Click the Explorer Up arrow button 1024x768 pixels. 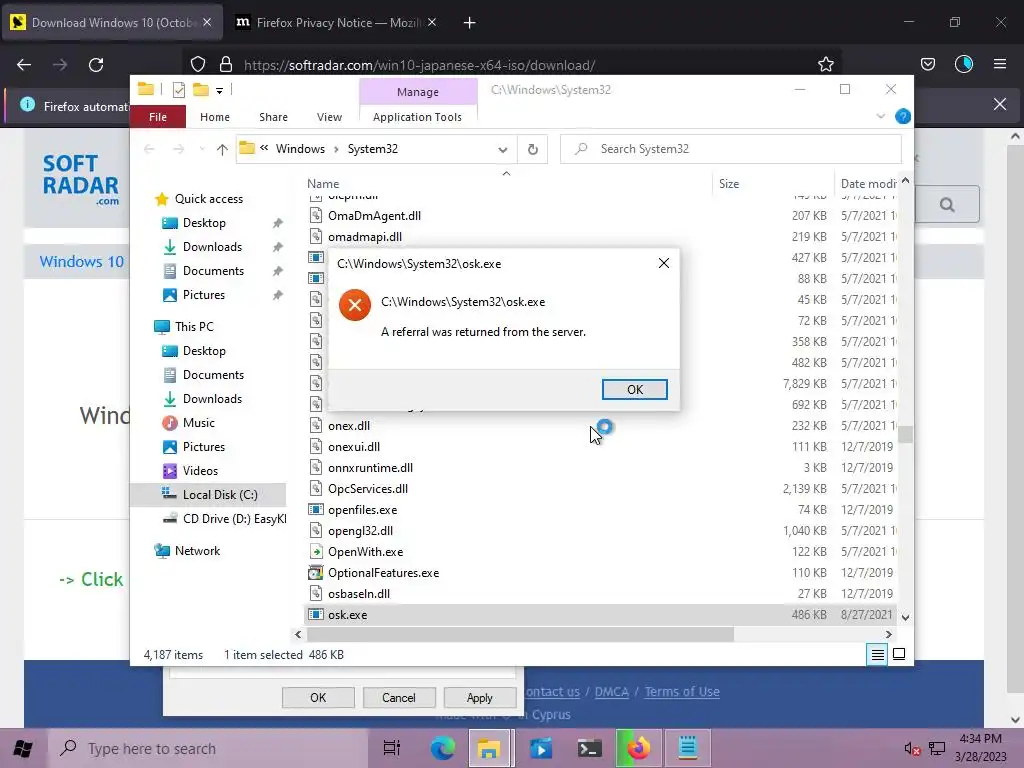pyautogui.click(x=222, y=149)
